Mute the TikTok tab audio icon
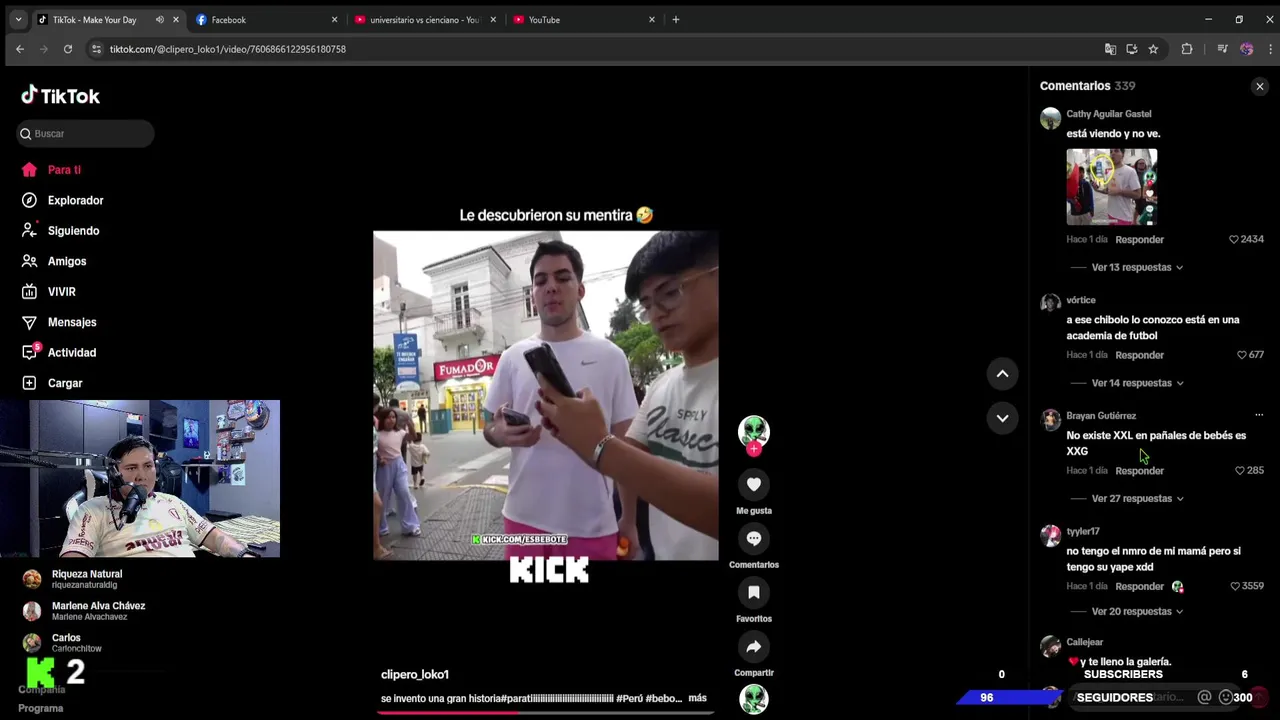Image resolution: width=1280 pixels, height=720 pixels. coord(160,20)
